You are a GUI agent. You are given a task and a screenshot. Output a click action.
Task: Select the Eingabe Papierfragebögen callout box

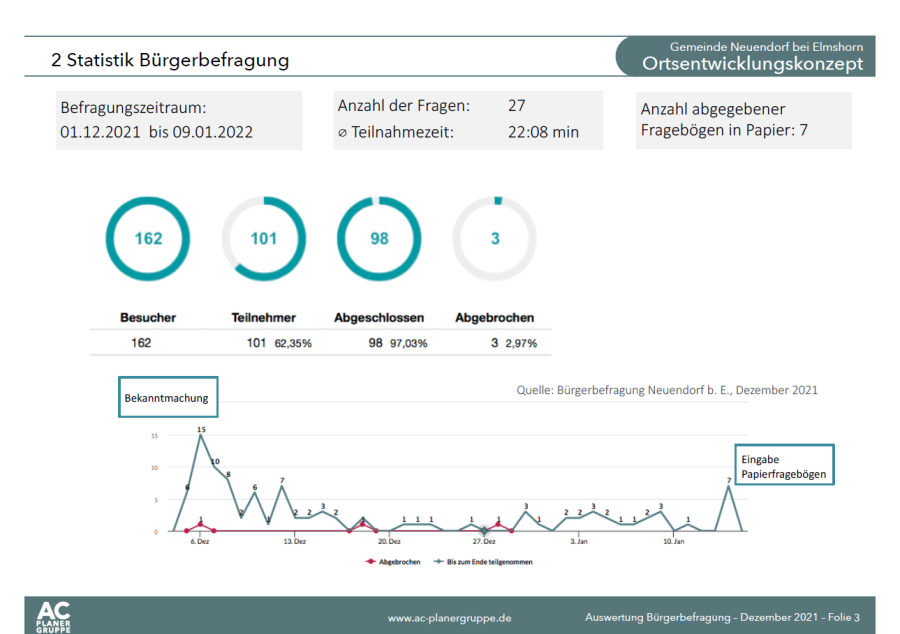(783, 467)
